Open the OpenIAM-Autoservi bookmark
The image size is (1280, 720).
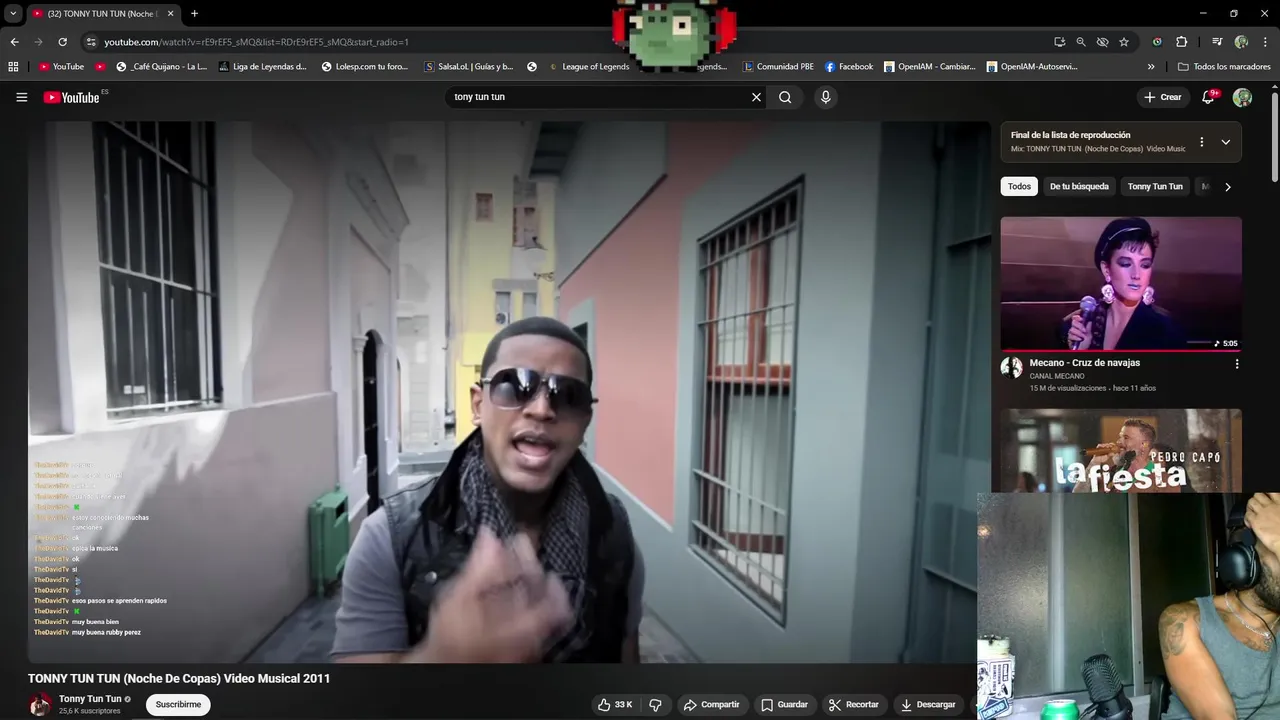[1032, 67]
